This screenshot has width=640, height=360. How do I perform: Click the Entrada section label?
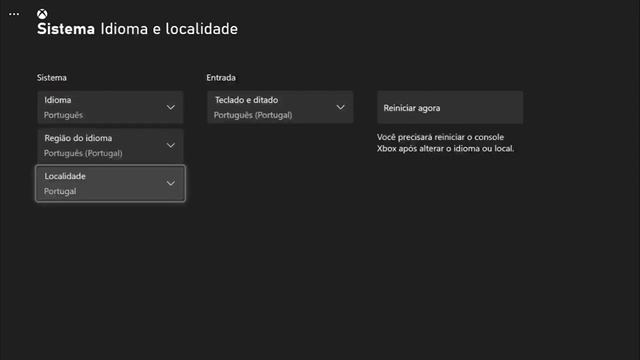pyautogui.click(x=221, y=78)
